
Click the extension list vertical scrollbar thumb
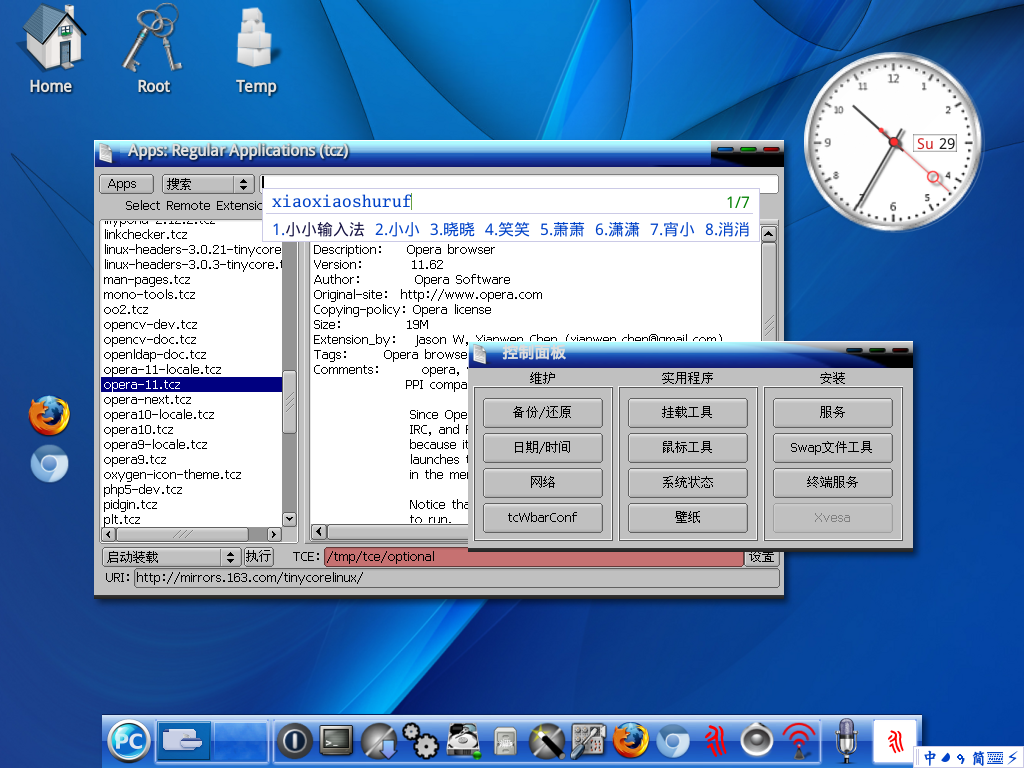[289, 402]
